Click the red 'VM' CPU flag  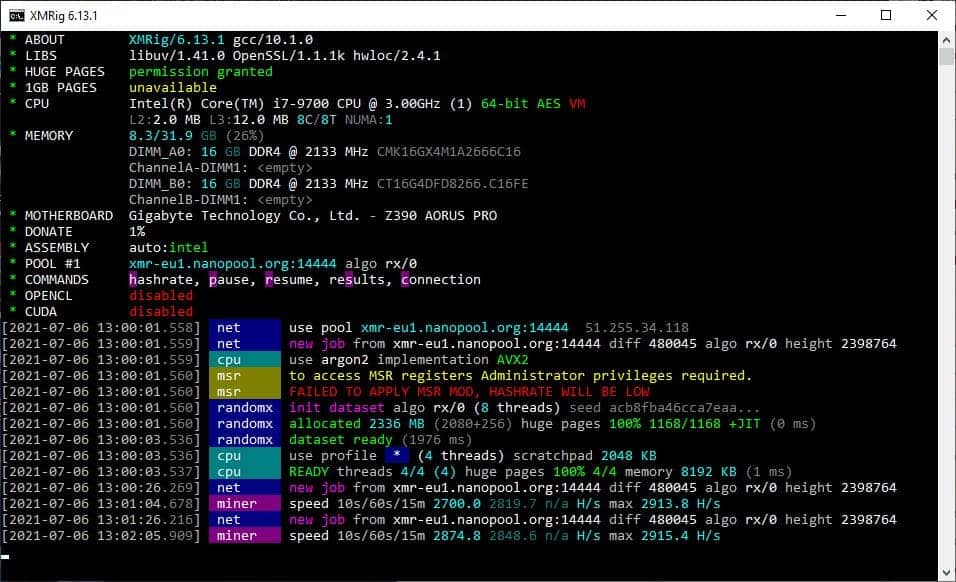point(577,104)
